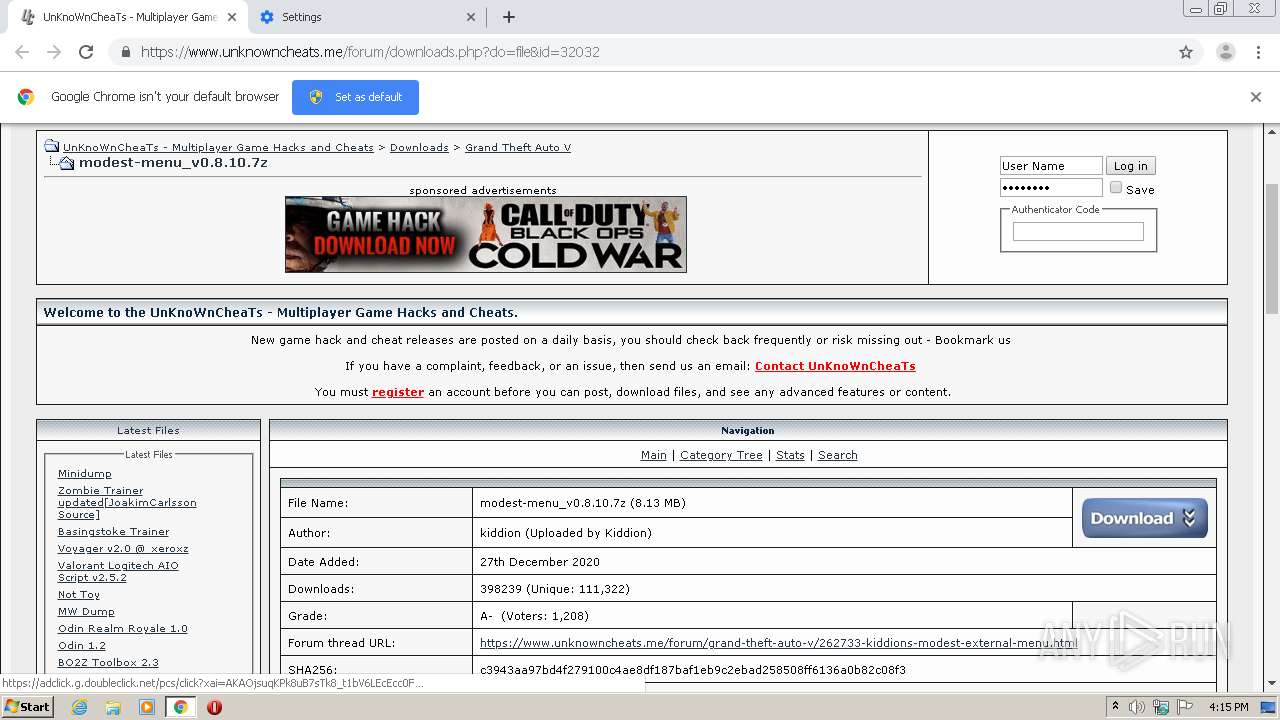Image resolution: width=1280 pixels, height=720 pixels.
Task: Open the red register link
Action: click(x=398, y=392)
